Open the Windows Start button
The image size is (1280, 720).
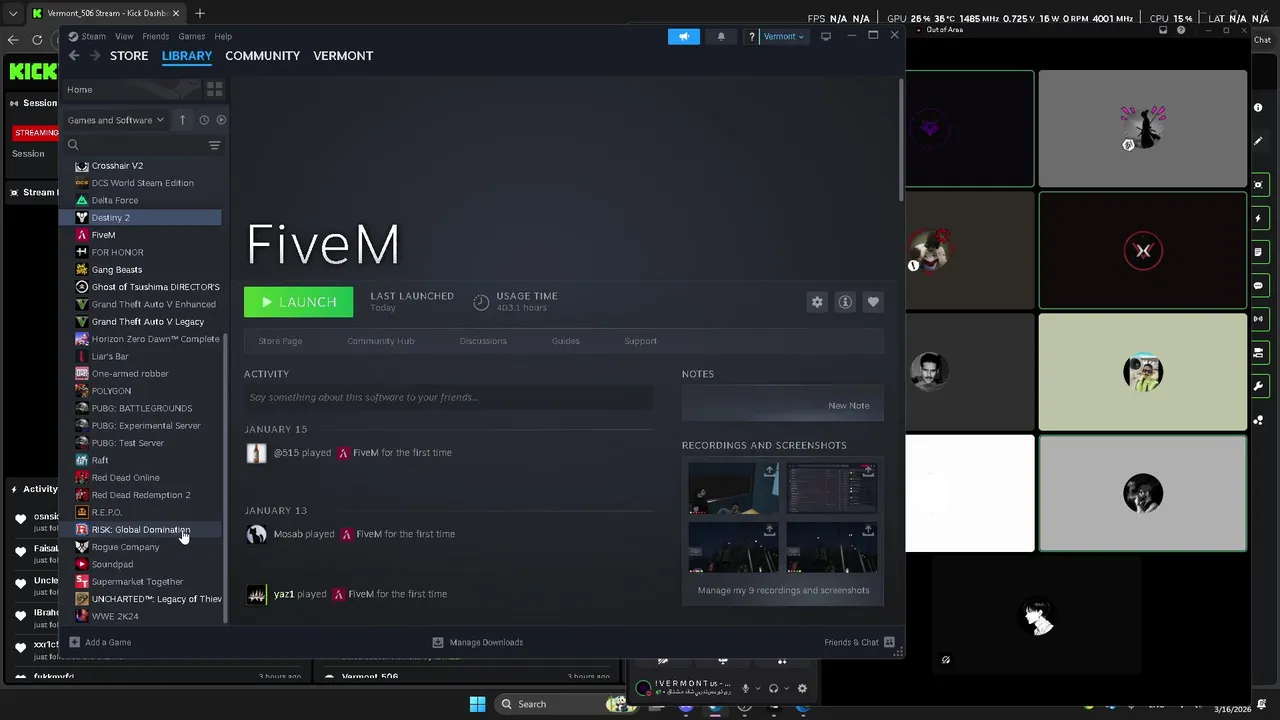pyautogui.click(x=477, y=704)
